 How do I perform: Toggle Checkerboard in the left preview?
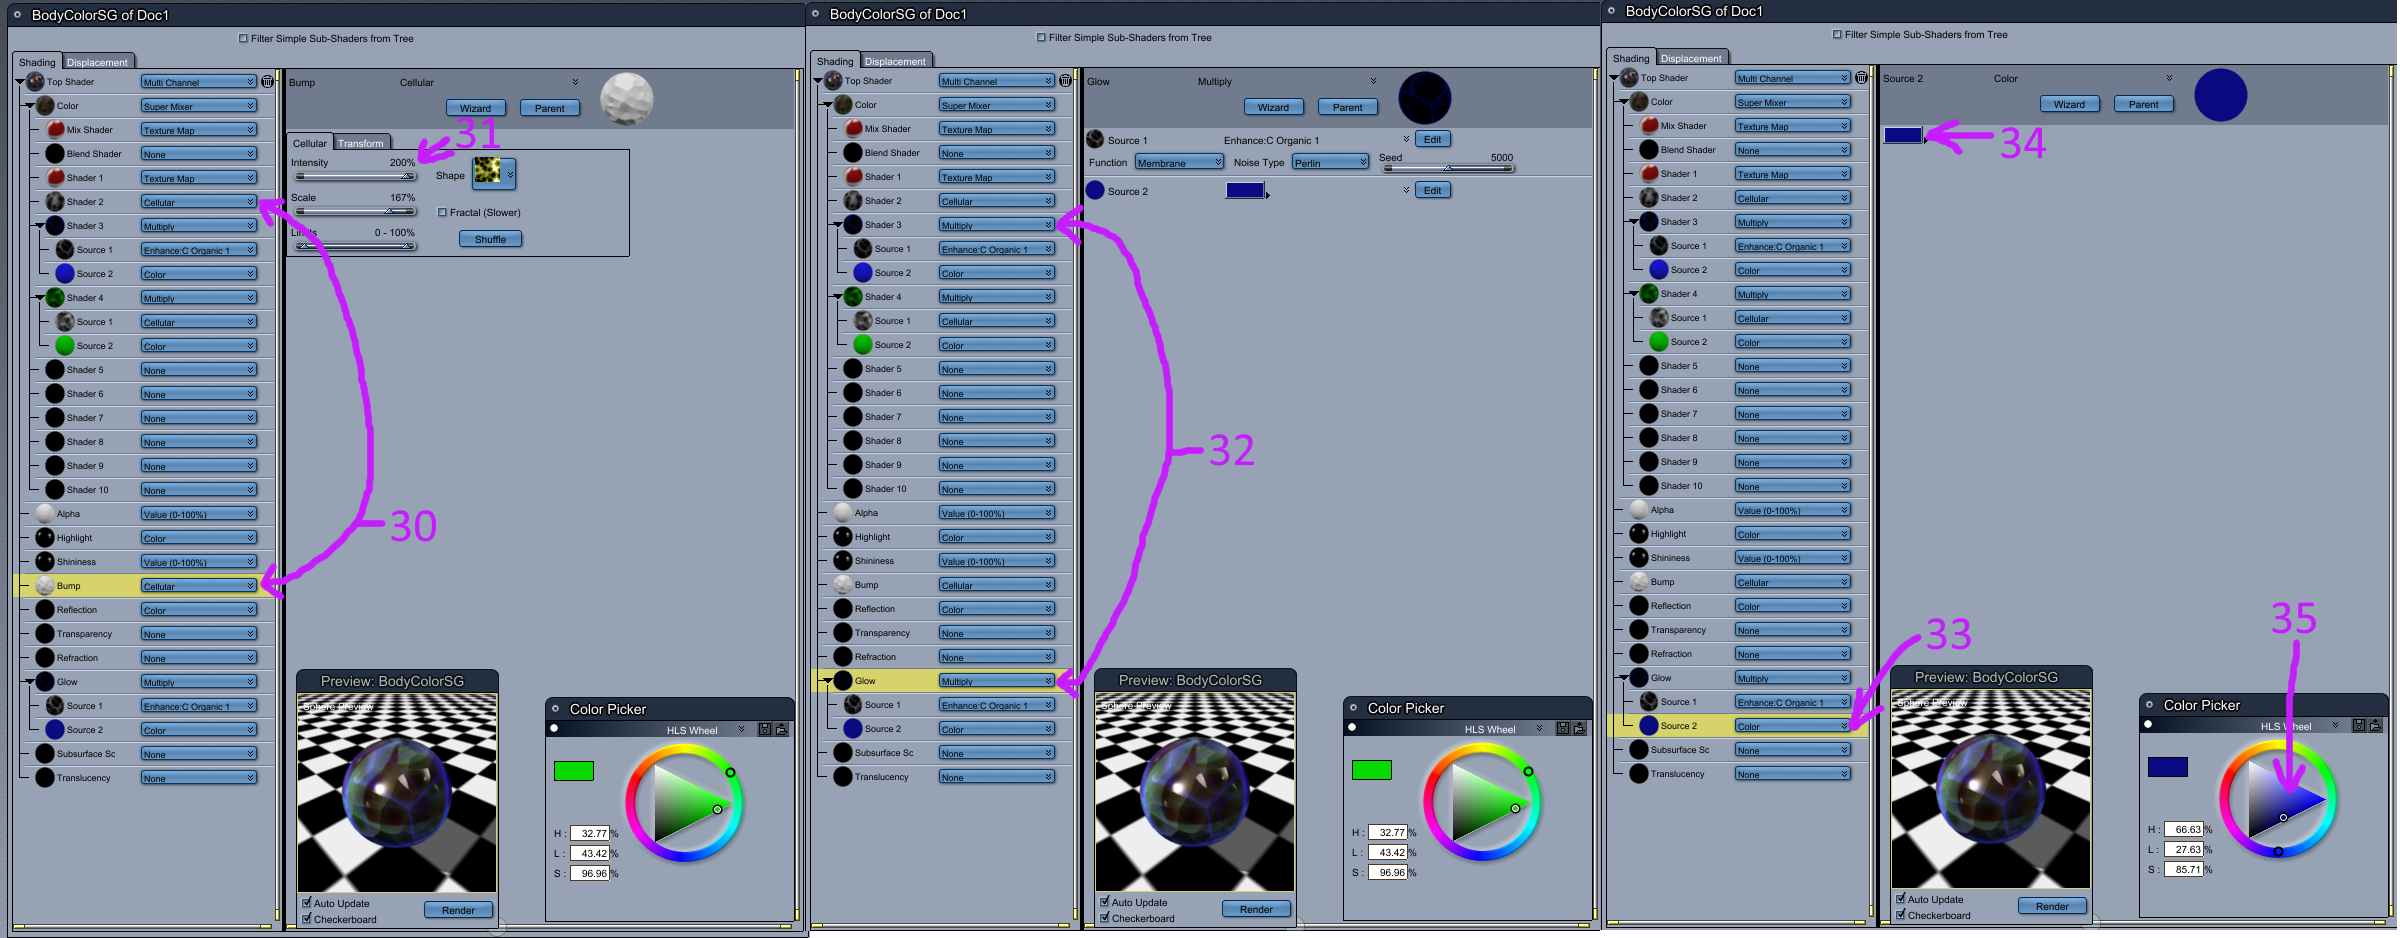(x=307, y=919)
